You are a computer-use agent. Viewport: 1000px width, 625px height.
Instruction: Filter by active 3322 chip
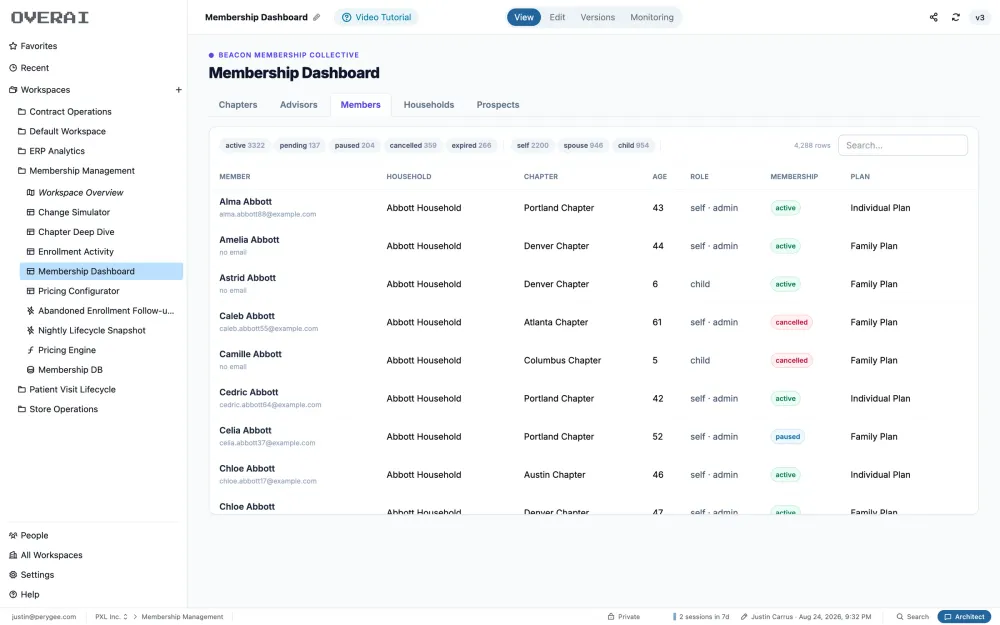[245, 145]
